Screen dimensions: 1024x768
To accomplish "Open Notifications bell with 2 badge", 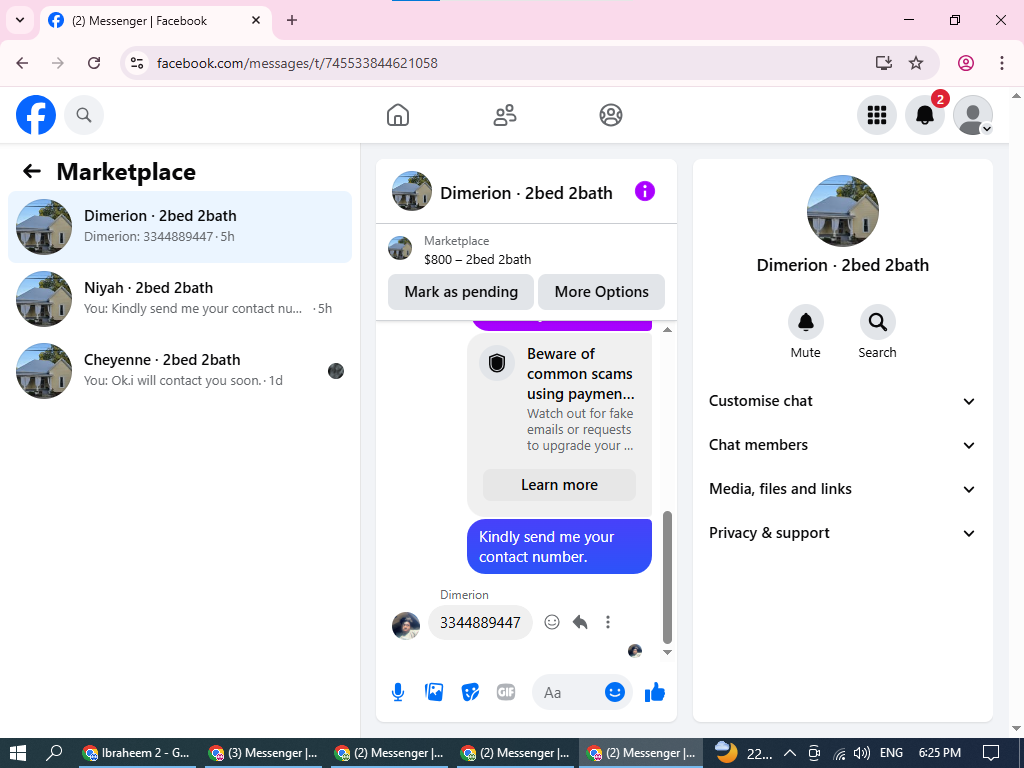I will point(925,115).
